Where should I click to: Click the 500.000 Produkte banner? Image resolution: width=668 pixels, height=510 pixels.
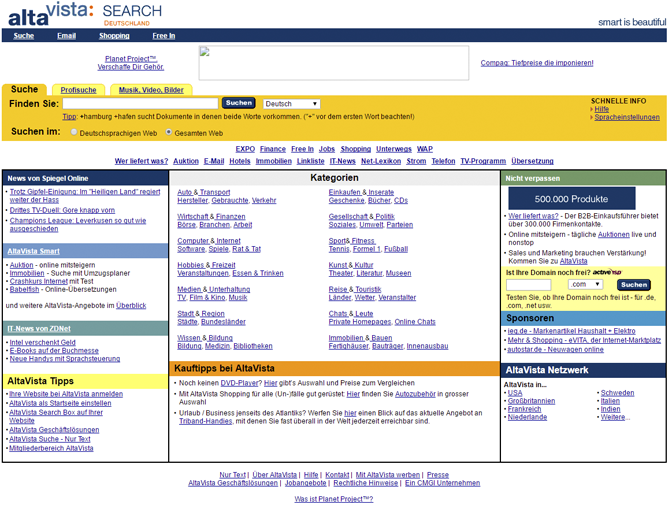[579, 198]
